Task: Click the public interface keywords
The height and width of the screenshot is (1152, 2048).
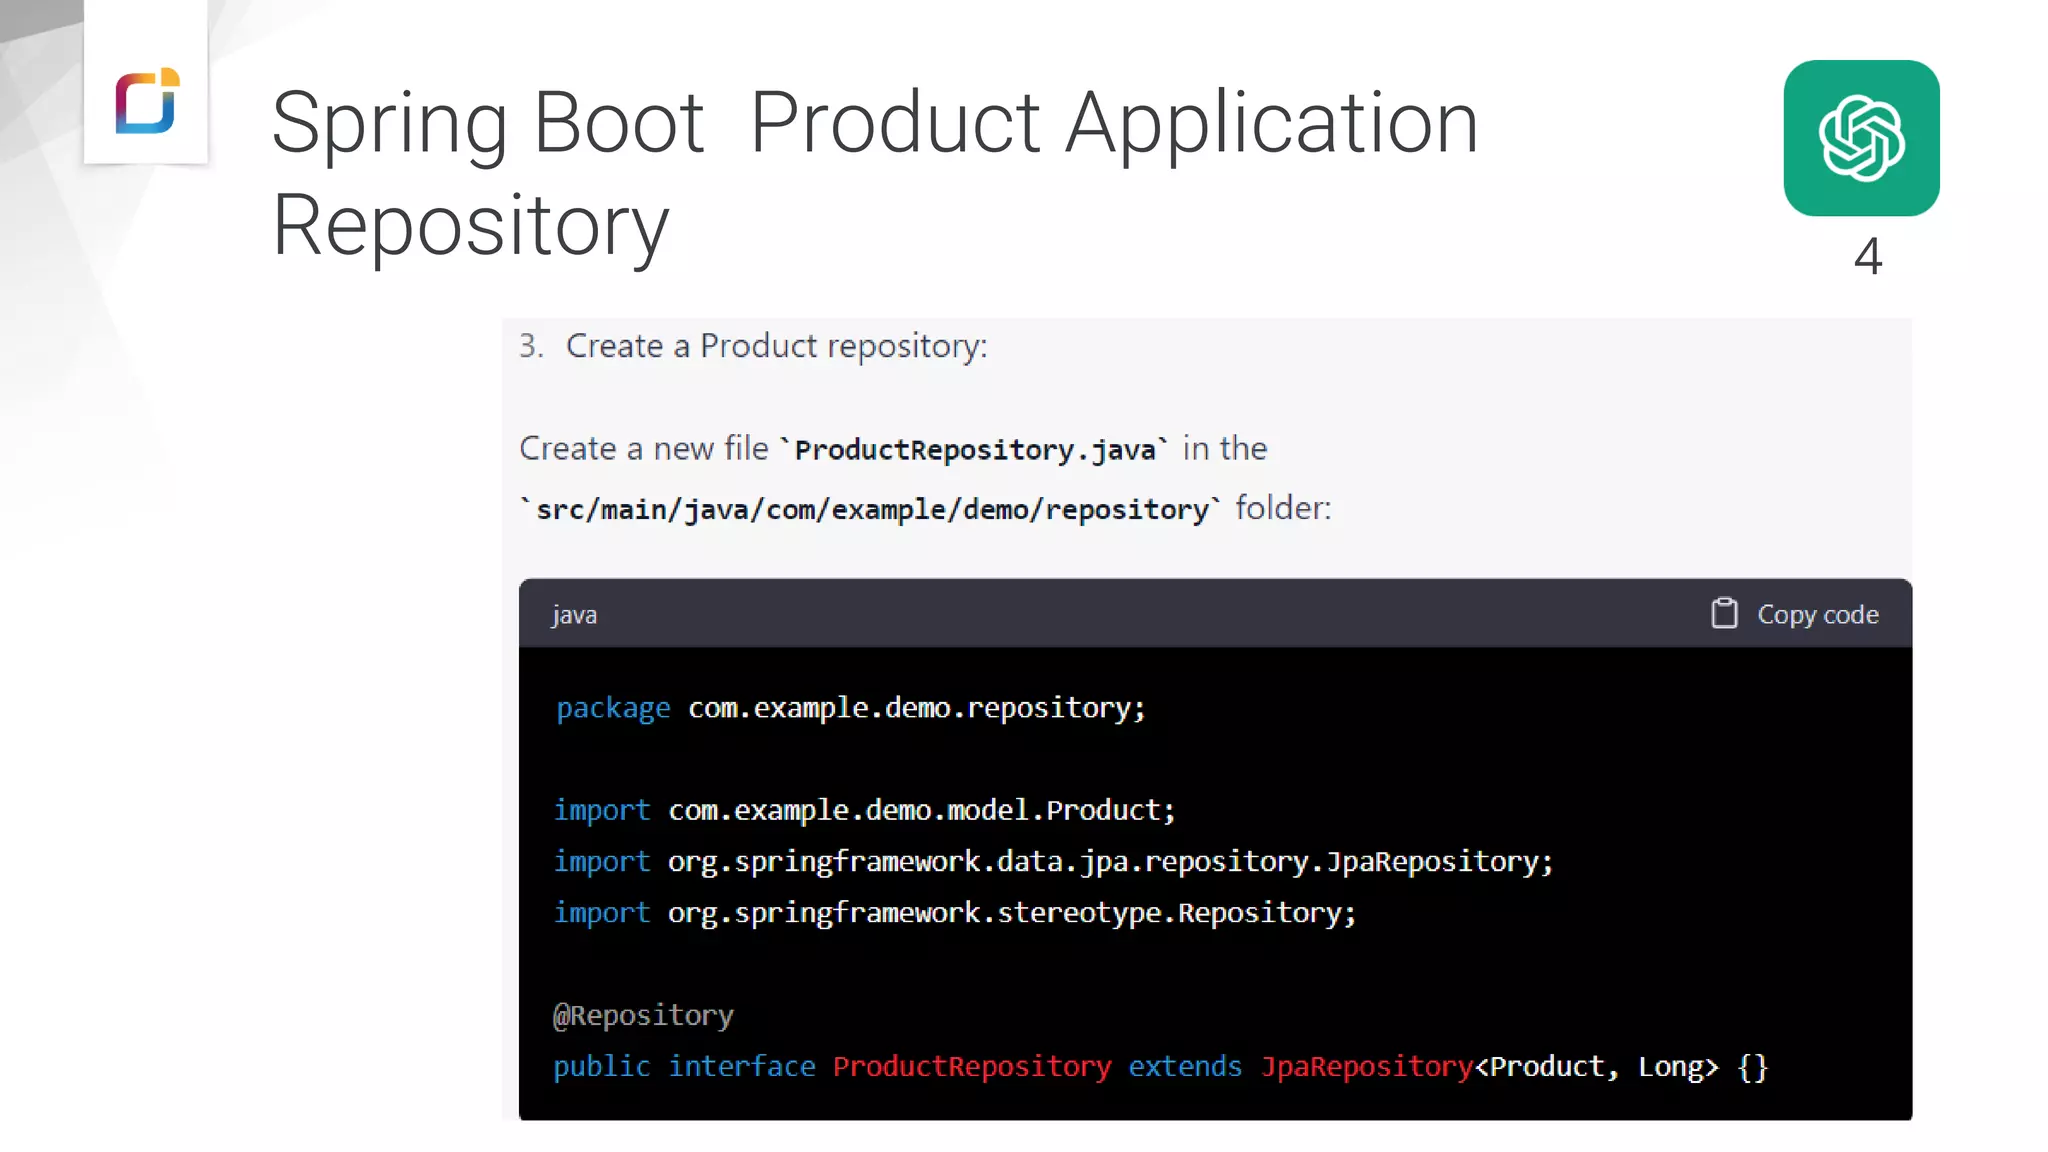Action: [684, 1067]
